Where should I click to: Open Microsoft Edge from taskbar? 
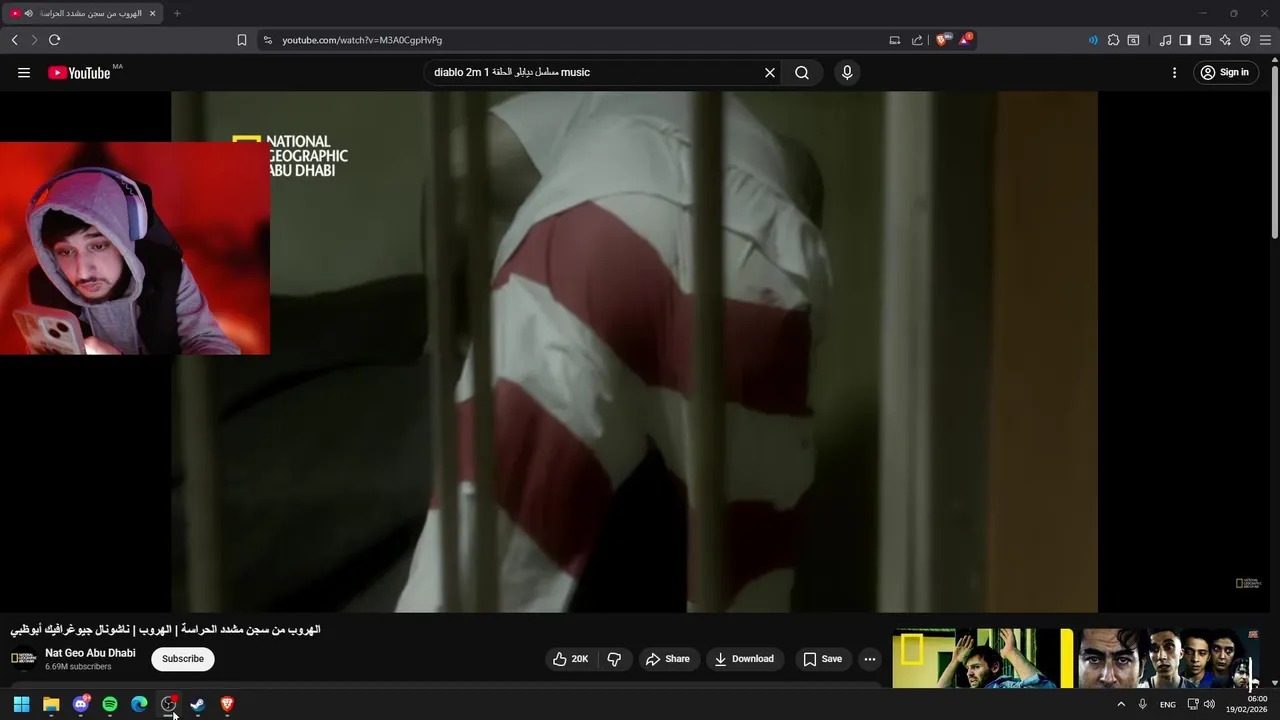click(139, 704)
